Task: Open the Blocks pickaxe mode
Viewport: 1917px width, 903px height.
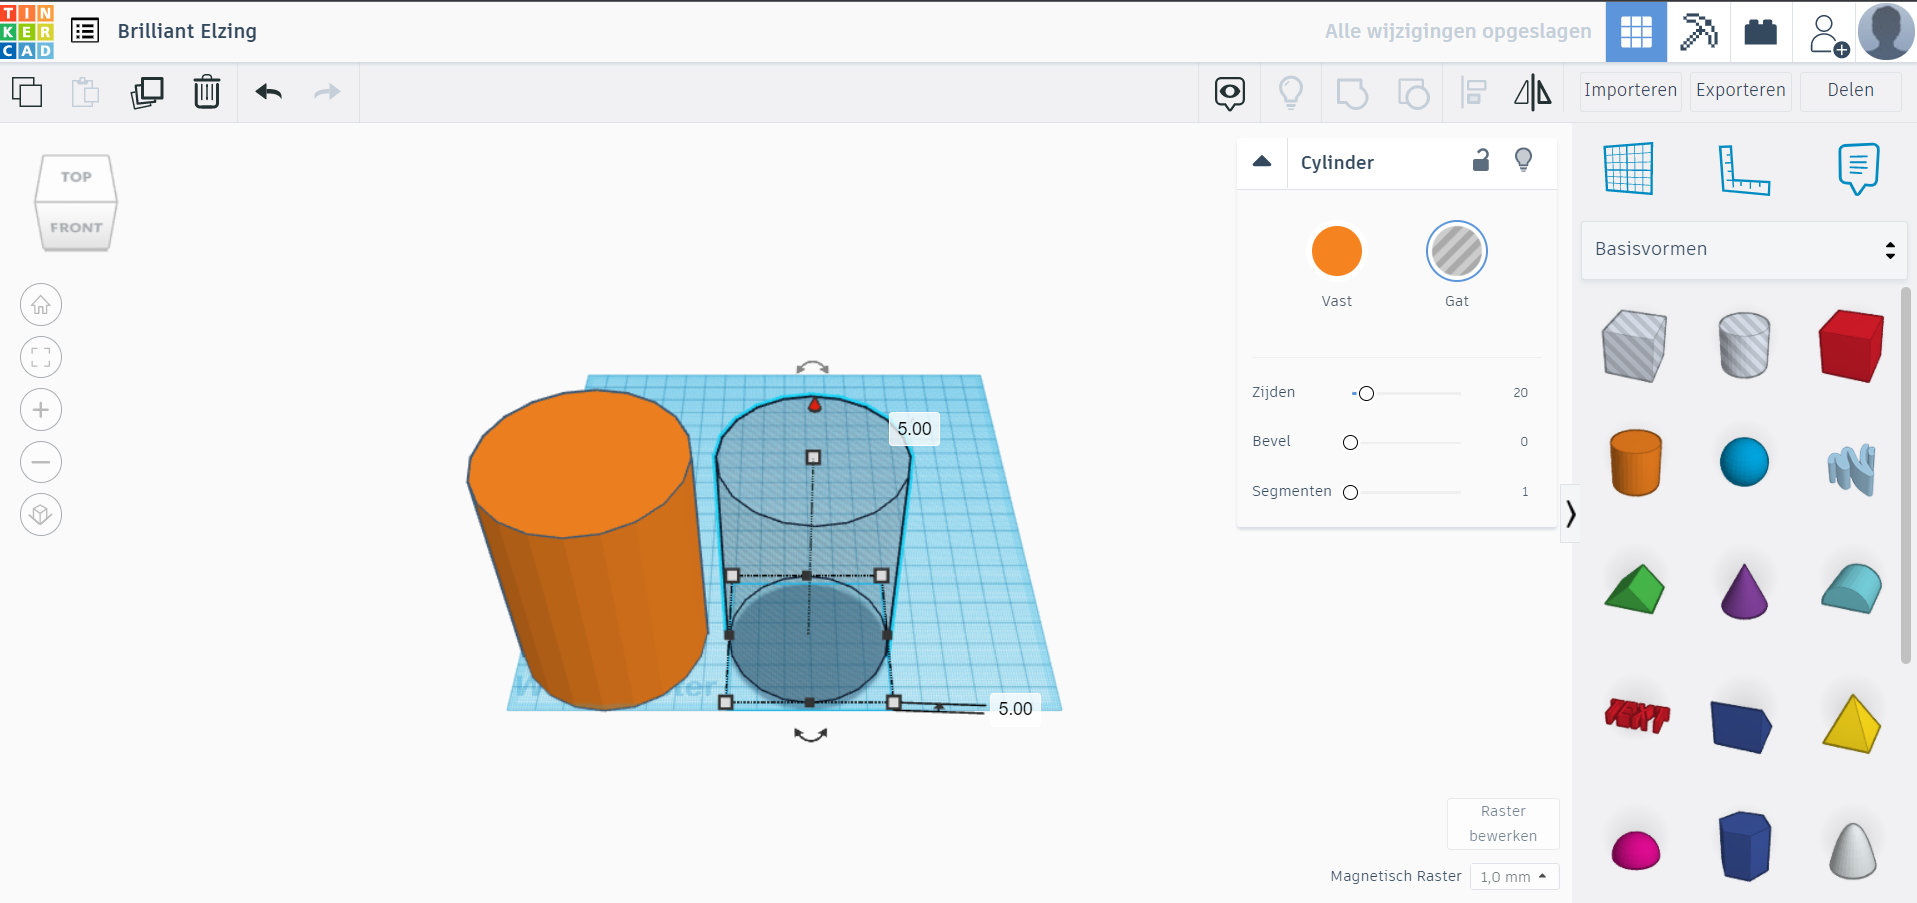Action: click(1698, 32)
